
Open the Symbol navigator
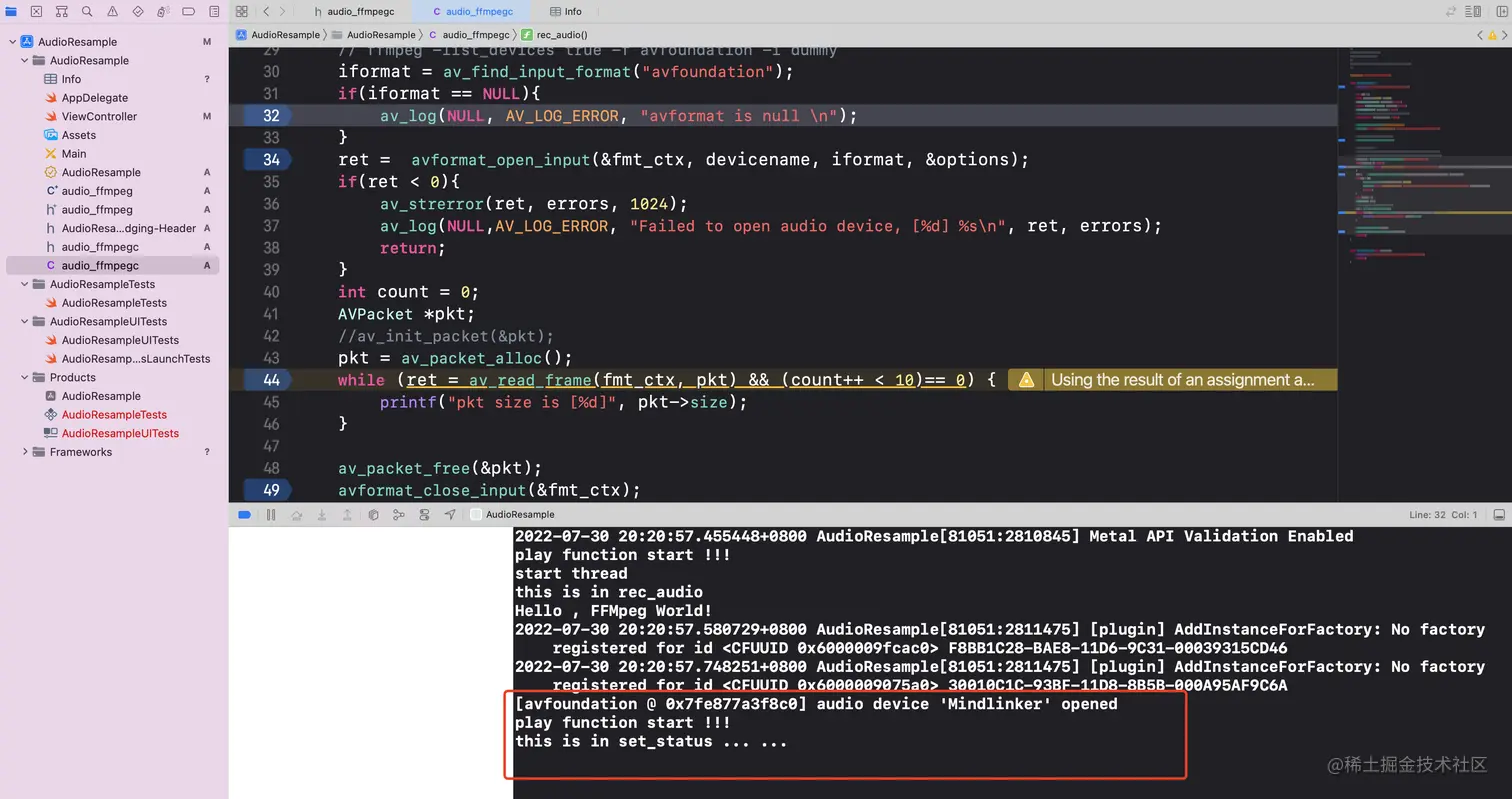(61, 12)
